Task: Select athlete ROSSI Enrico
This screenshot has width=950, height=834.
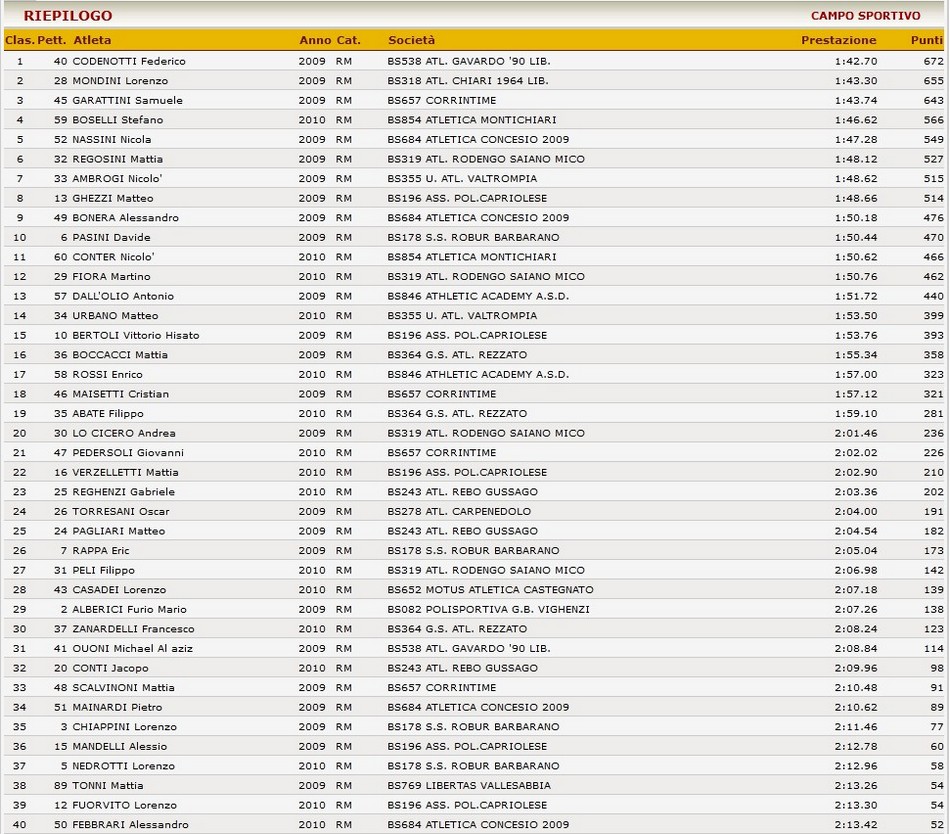Action: point(107,374)
